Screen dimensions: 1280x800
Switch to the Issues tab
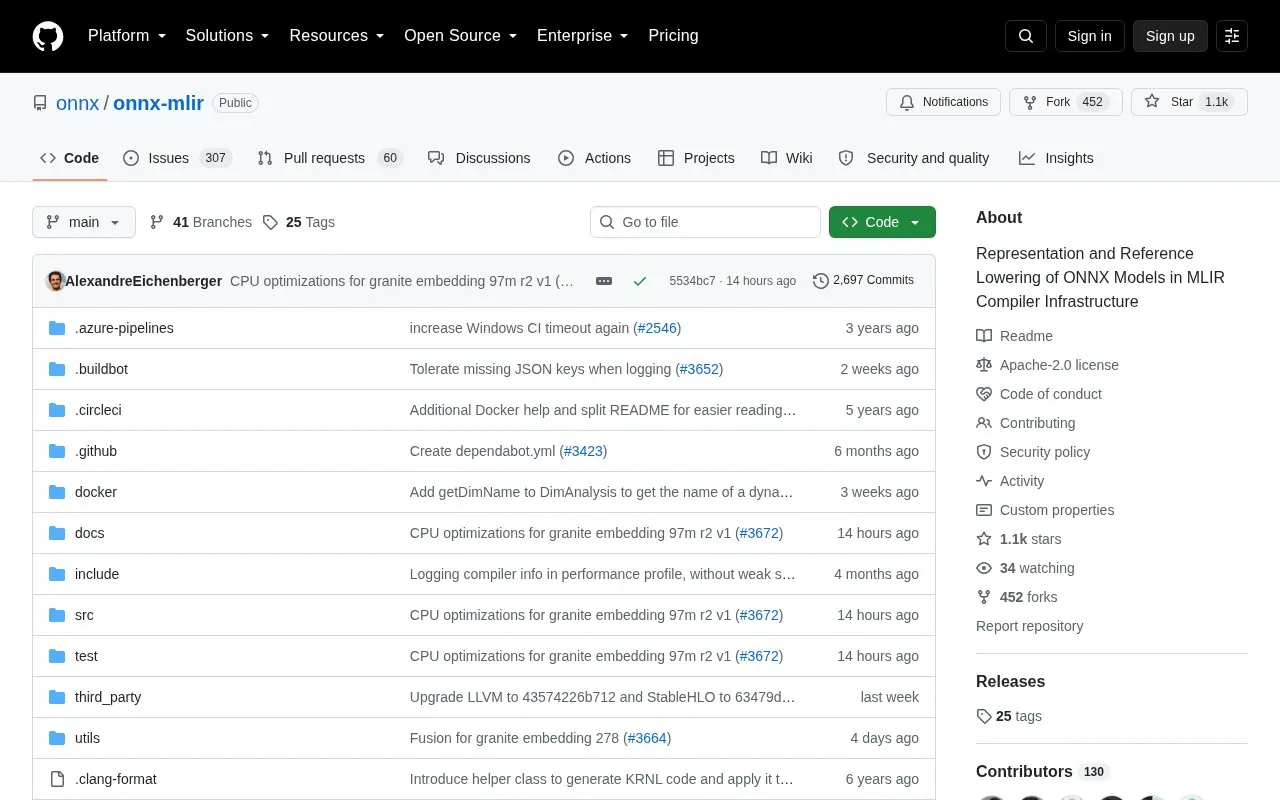(x=177, y=158)
